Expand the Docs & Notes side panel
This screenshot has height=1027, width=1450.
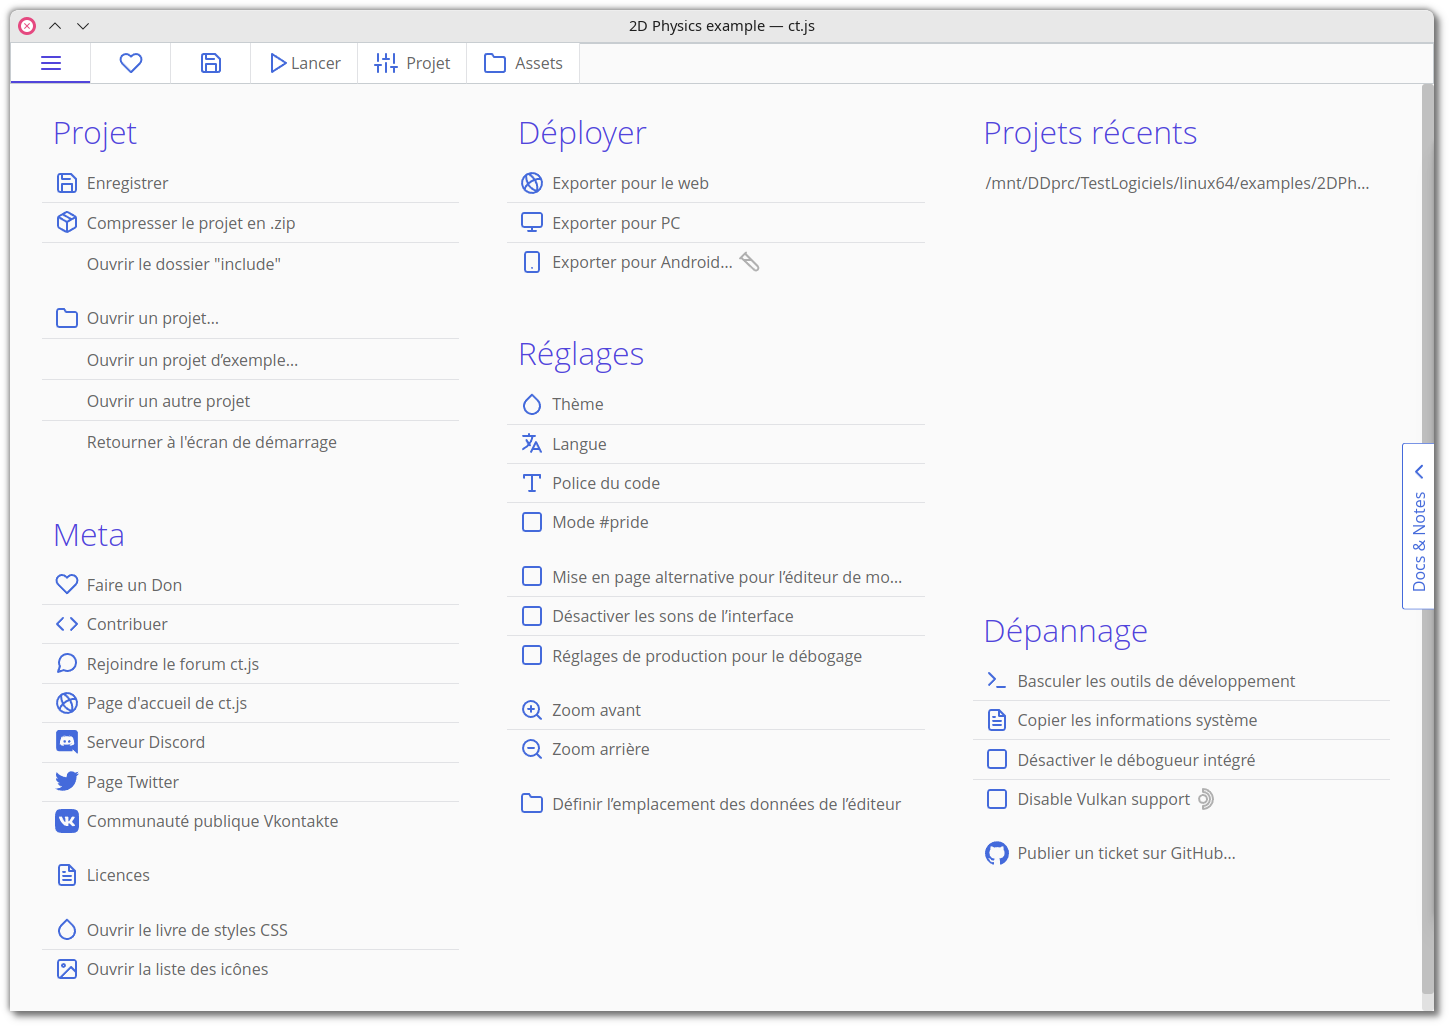tap(1418, 526)
